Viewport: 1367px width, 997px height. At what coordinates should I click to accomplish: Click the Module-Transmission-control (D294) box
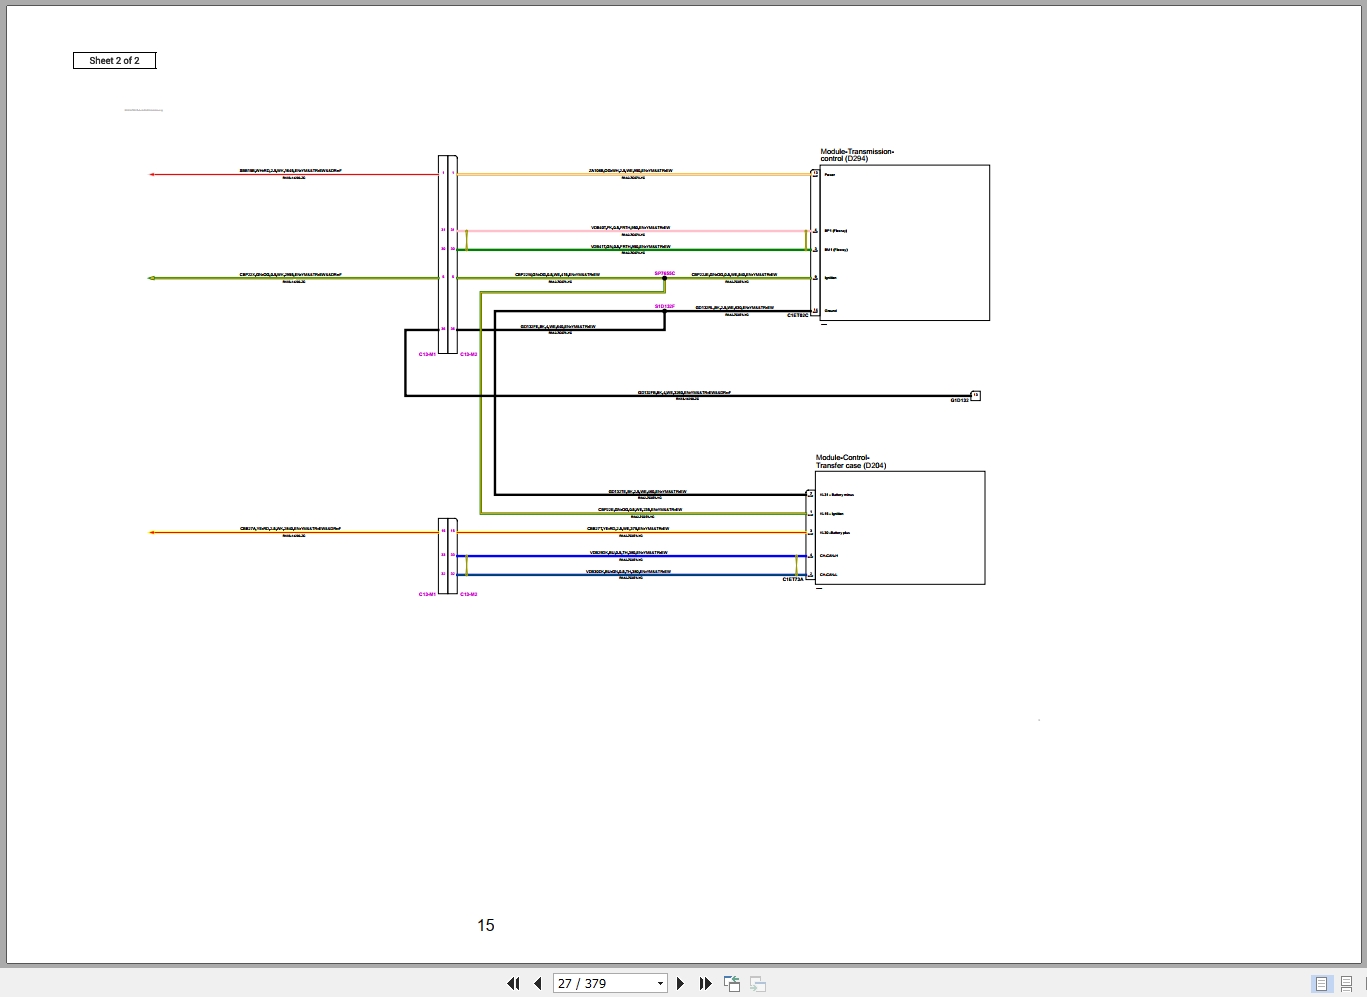(904, 243)
